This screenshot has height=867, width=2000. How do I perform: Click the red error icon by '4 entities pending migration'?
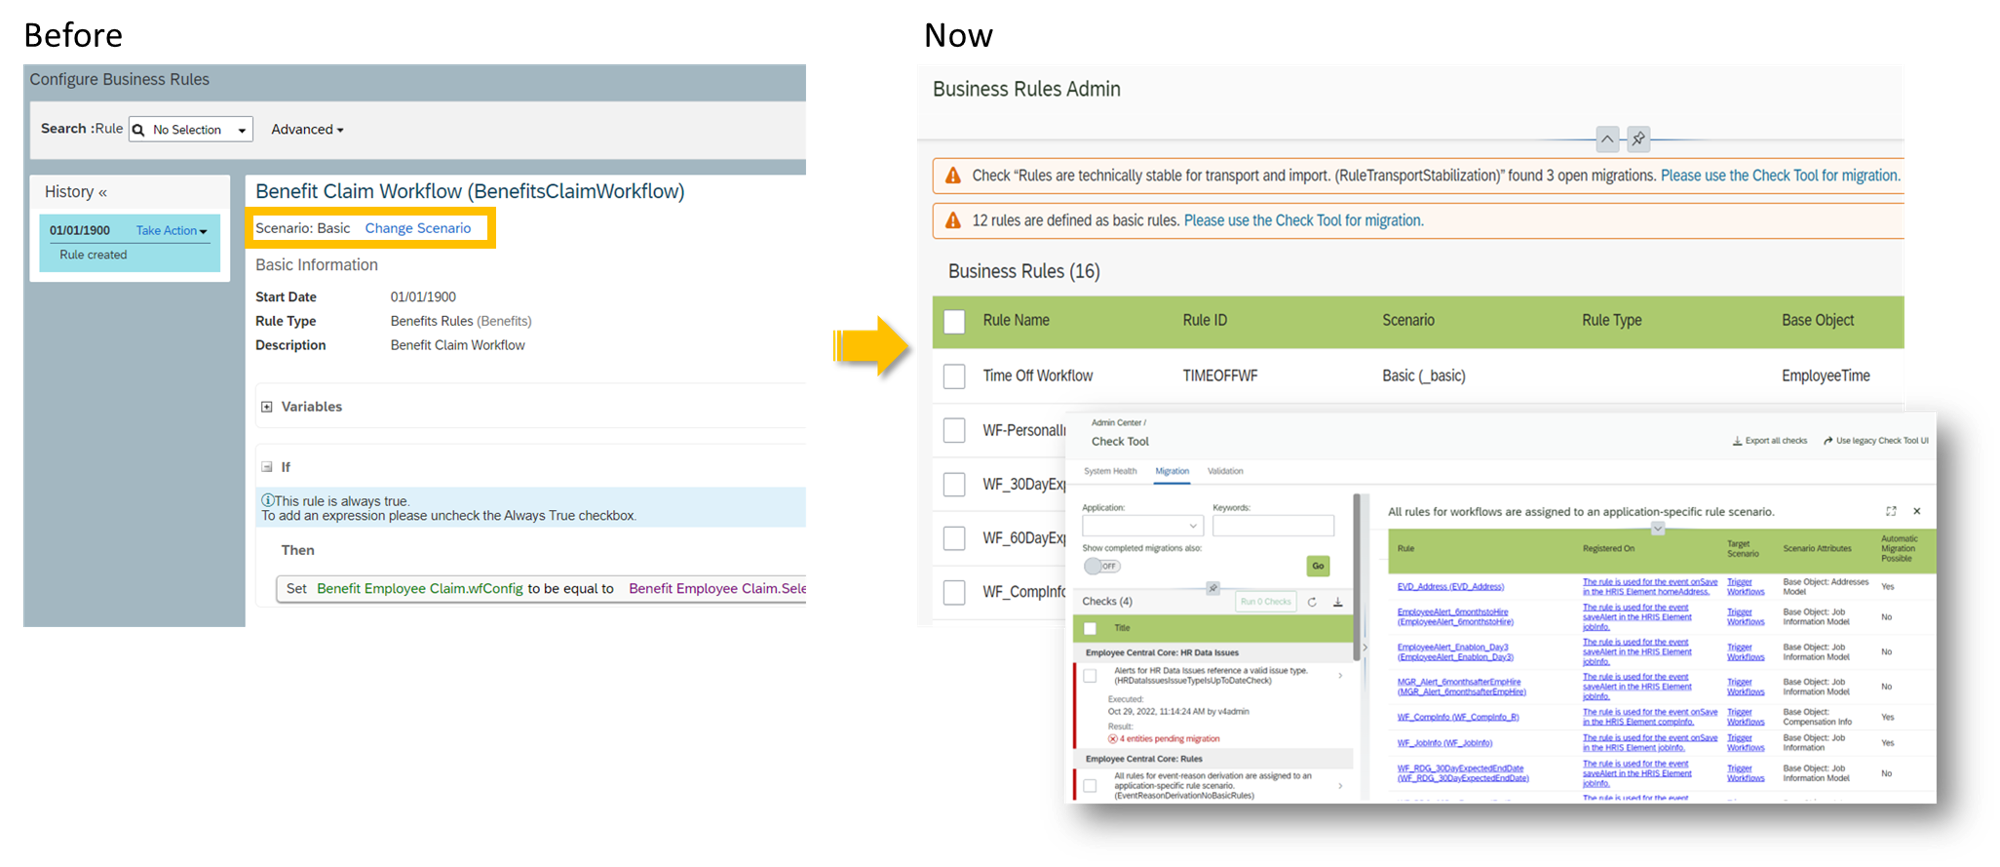(1113, 739)
